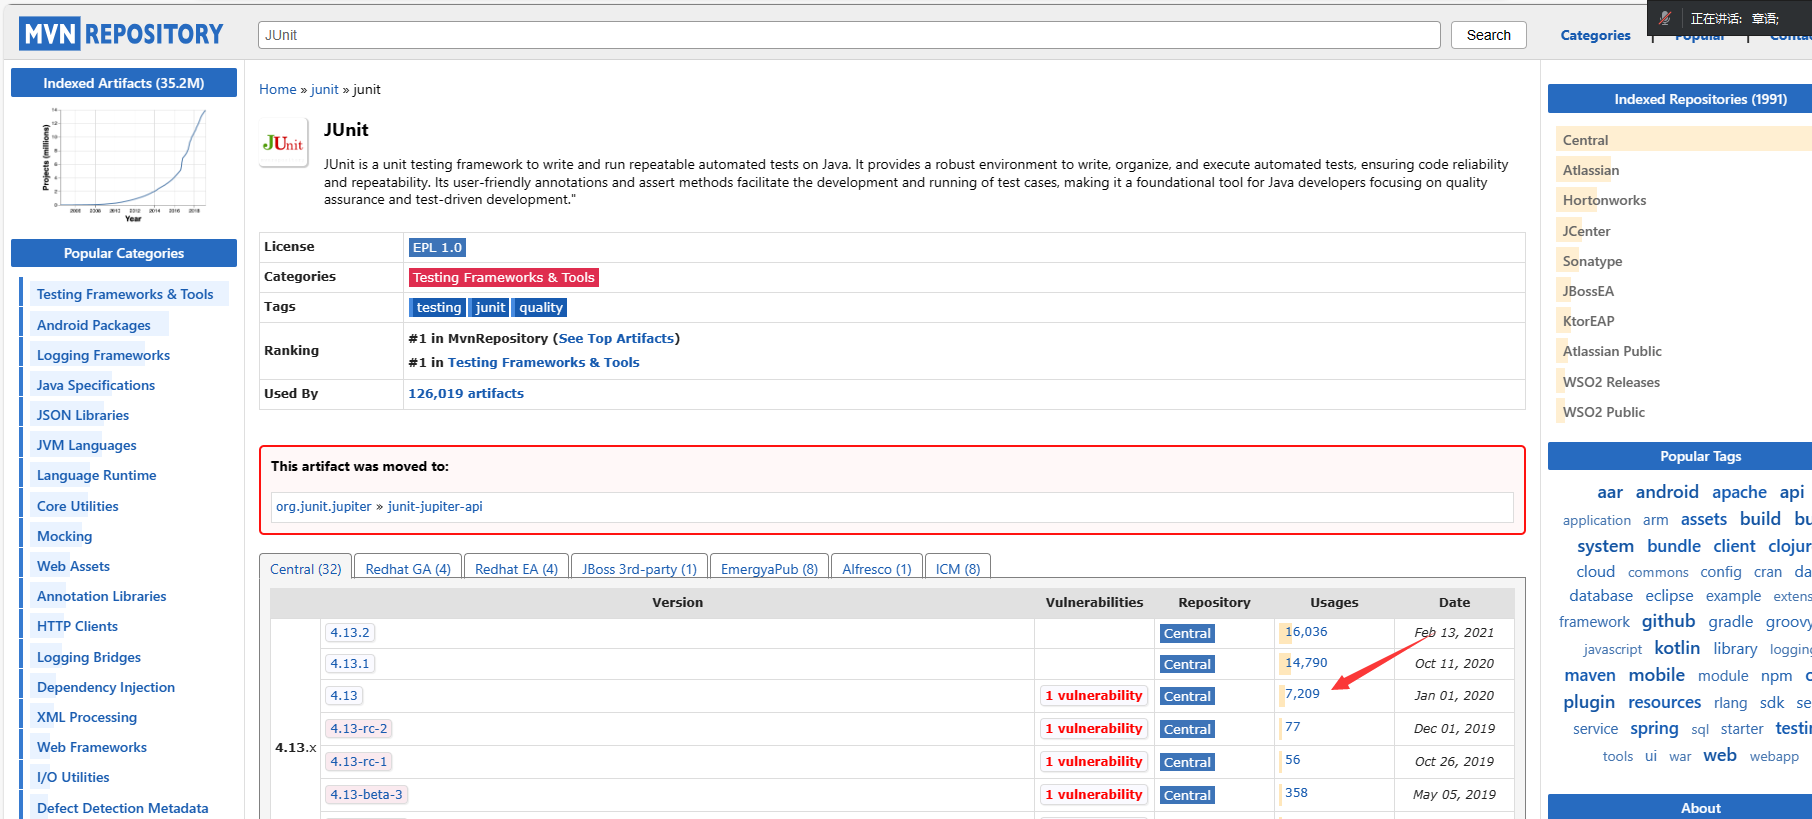Viewport: 1812px width, 819px height.
Task: Open version 4.13.2
Action: pos(350,632)
